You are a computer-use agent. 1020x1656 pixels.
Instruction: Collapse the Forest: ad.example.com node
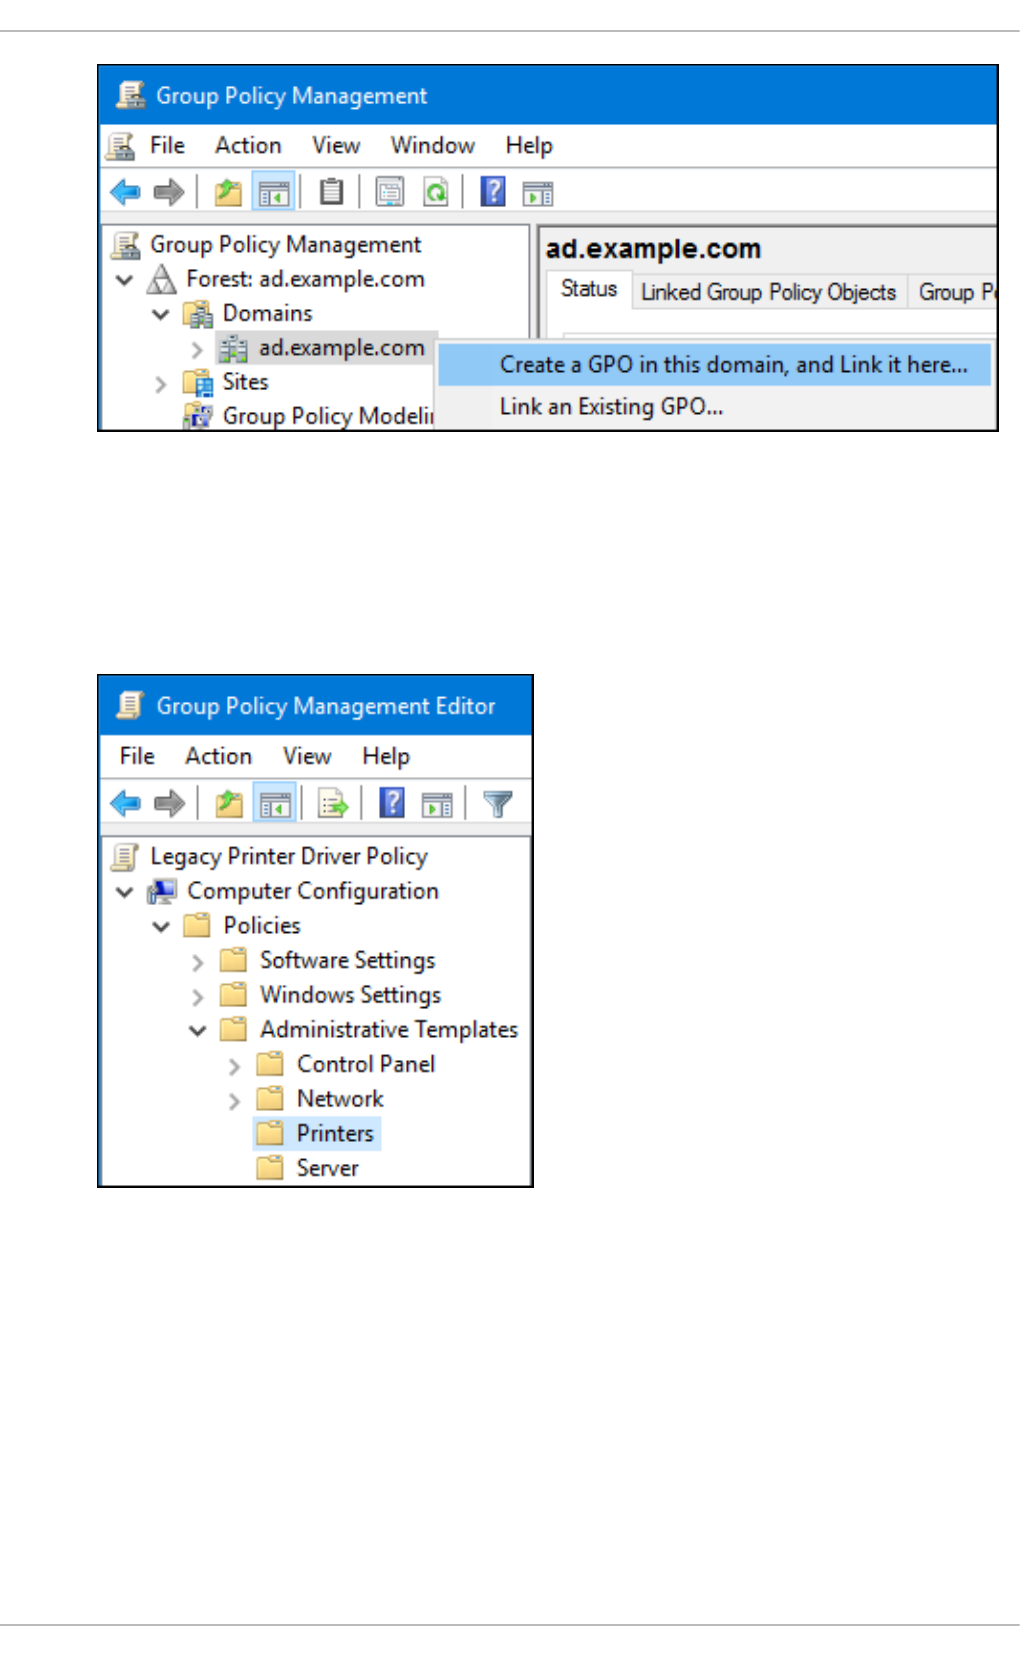click(125, 280)
